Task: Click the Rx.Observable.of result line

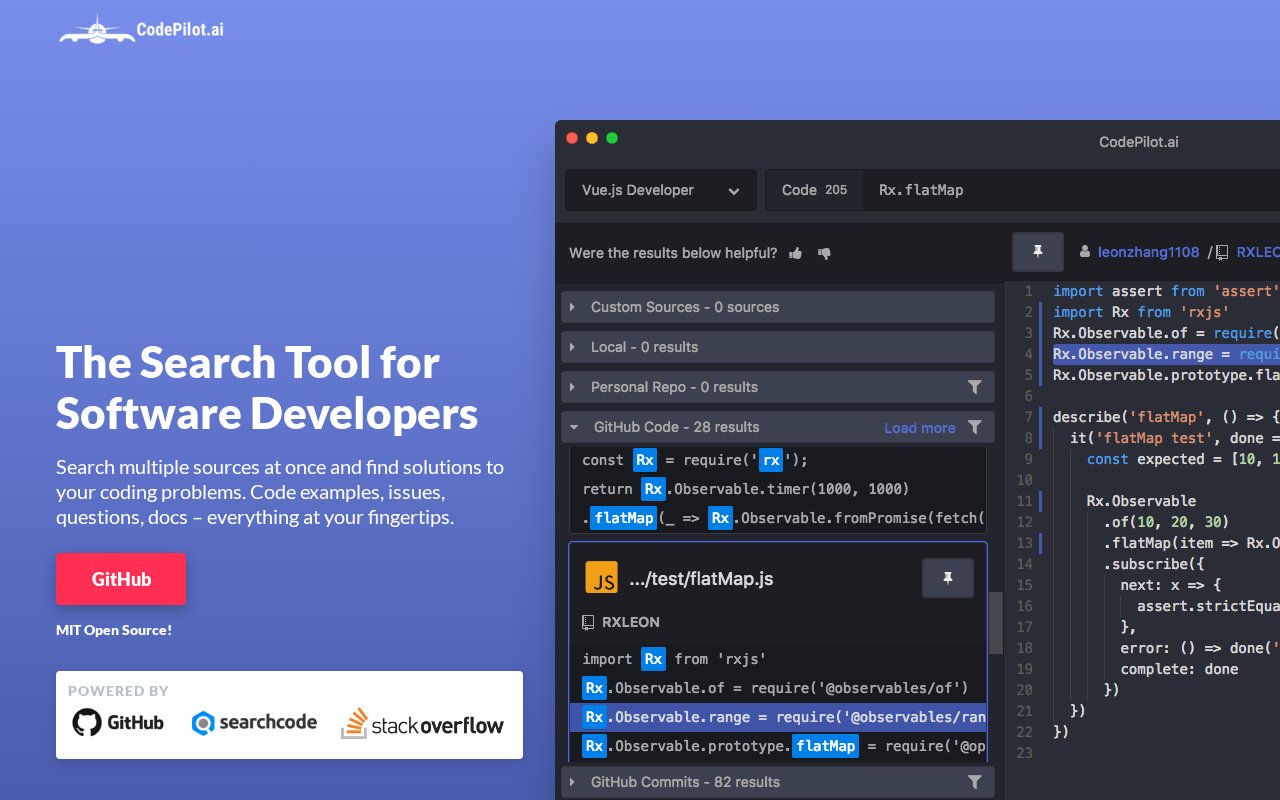Action: (778, 688)
